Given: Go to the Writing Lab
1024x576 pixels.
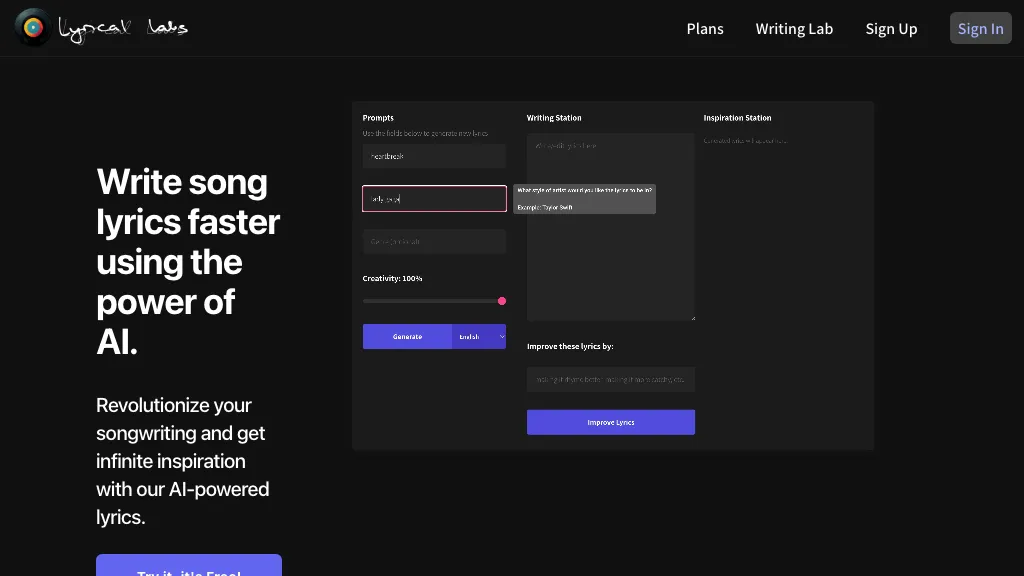Looking at the screenshot, I should (794, 29).
